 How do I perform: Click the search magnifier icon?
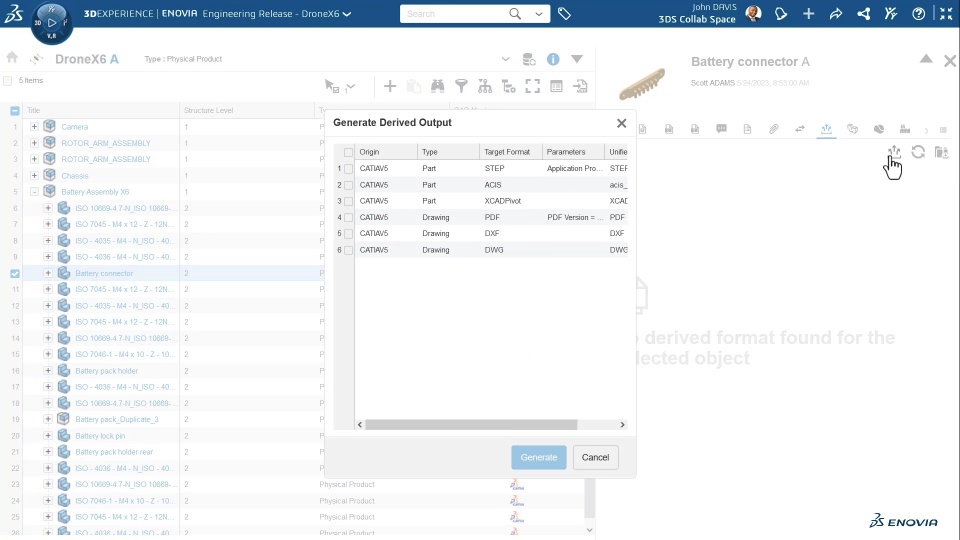pos(515,13)
